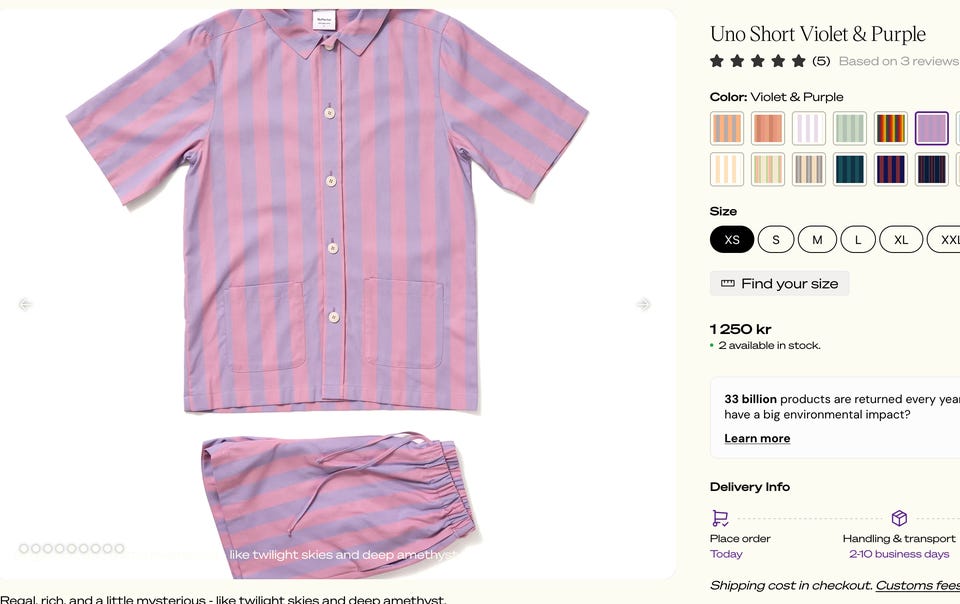The height and width of the screenshot is (604, 960).
Task: Open the Learn more link
Action: [757, 438]
